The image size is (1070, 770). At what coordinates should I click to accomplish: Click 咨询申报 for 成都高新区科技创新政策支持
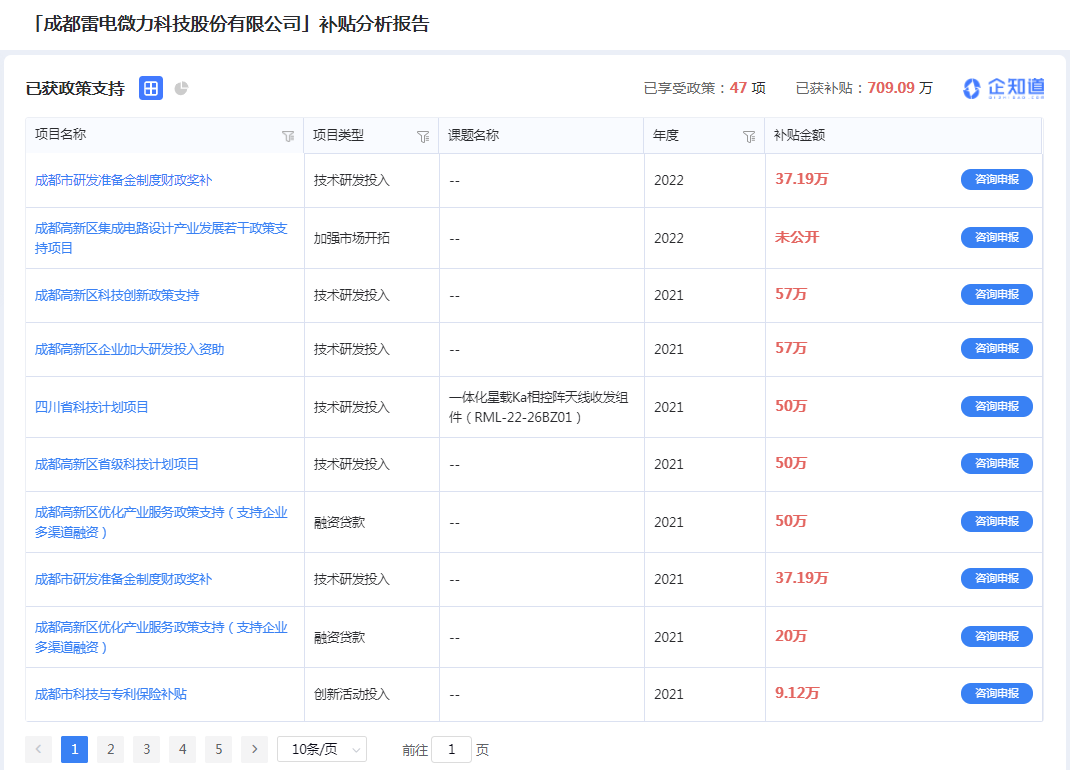(996, 295)
